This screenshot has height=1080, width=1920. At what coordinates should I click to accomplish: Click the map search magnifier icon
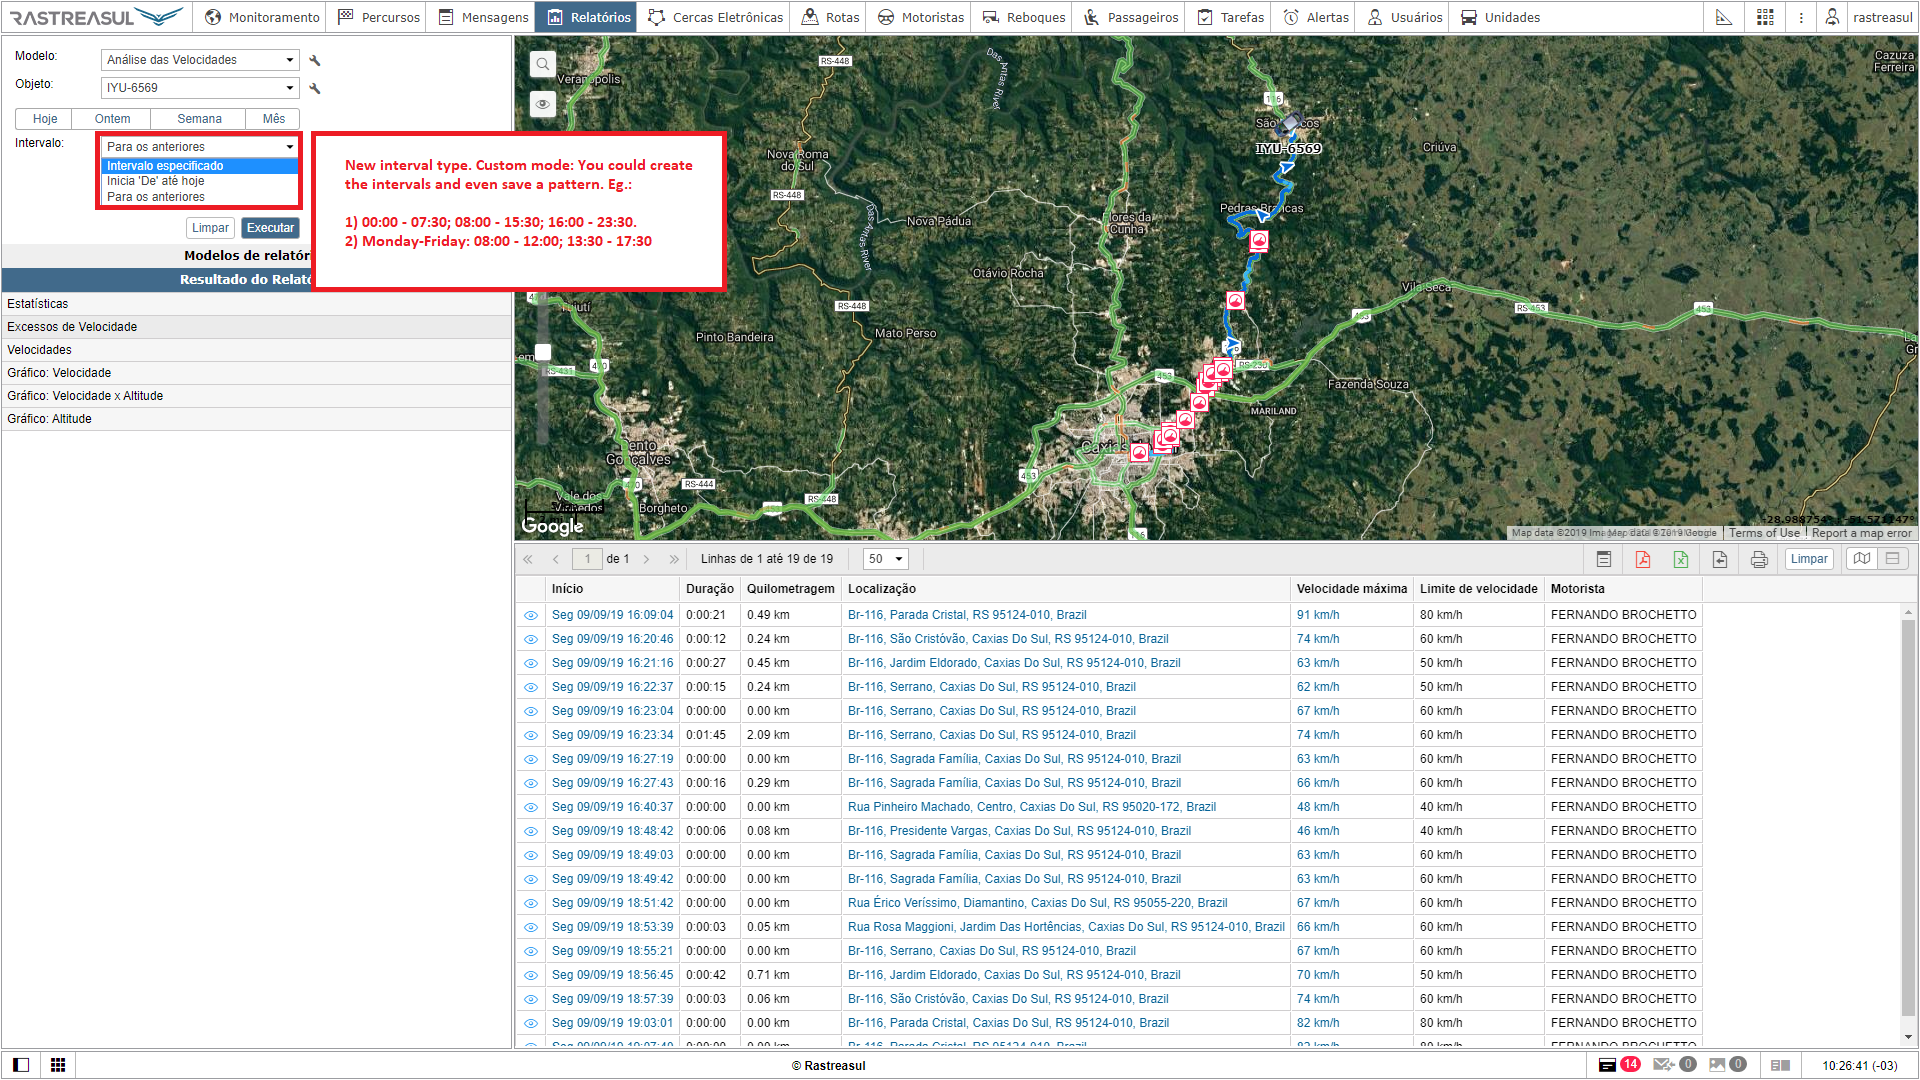coord(543,65)
